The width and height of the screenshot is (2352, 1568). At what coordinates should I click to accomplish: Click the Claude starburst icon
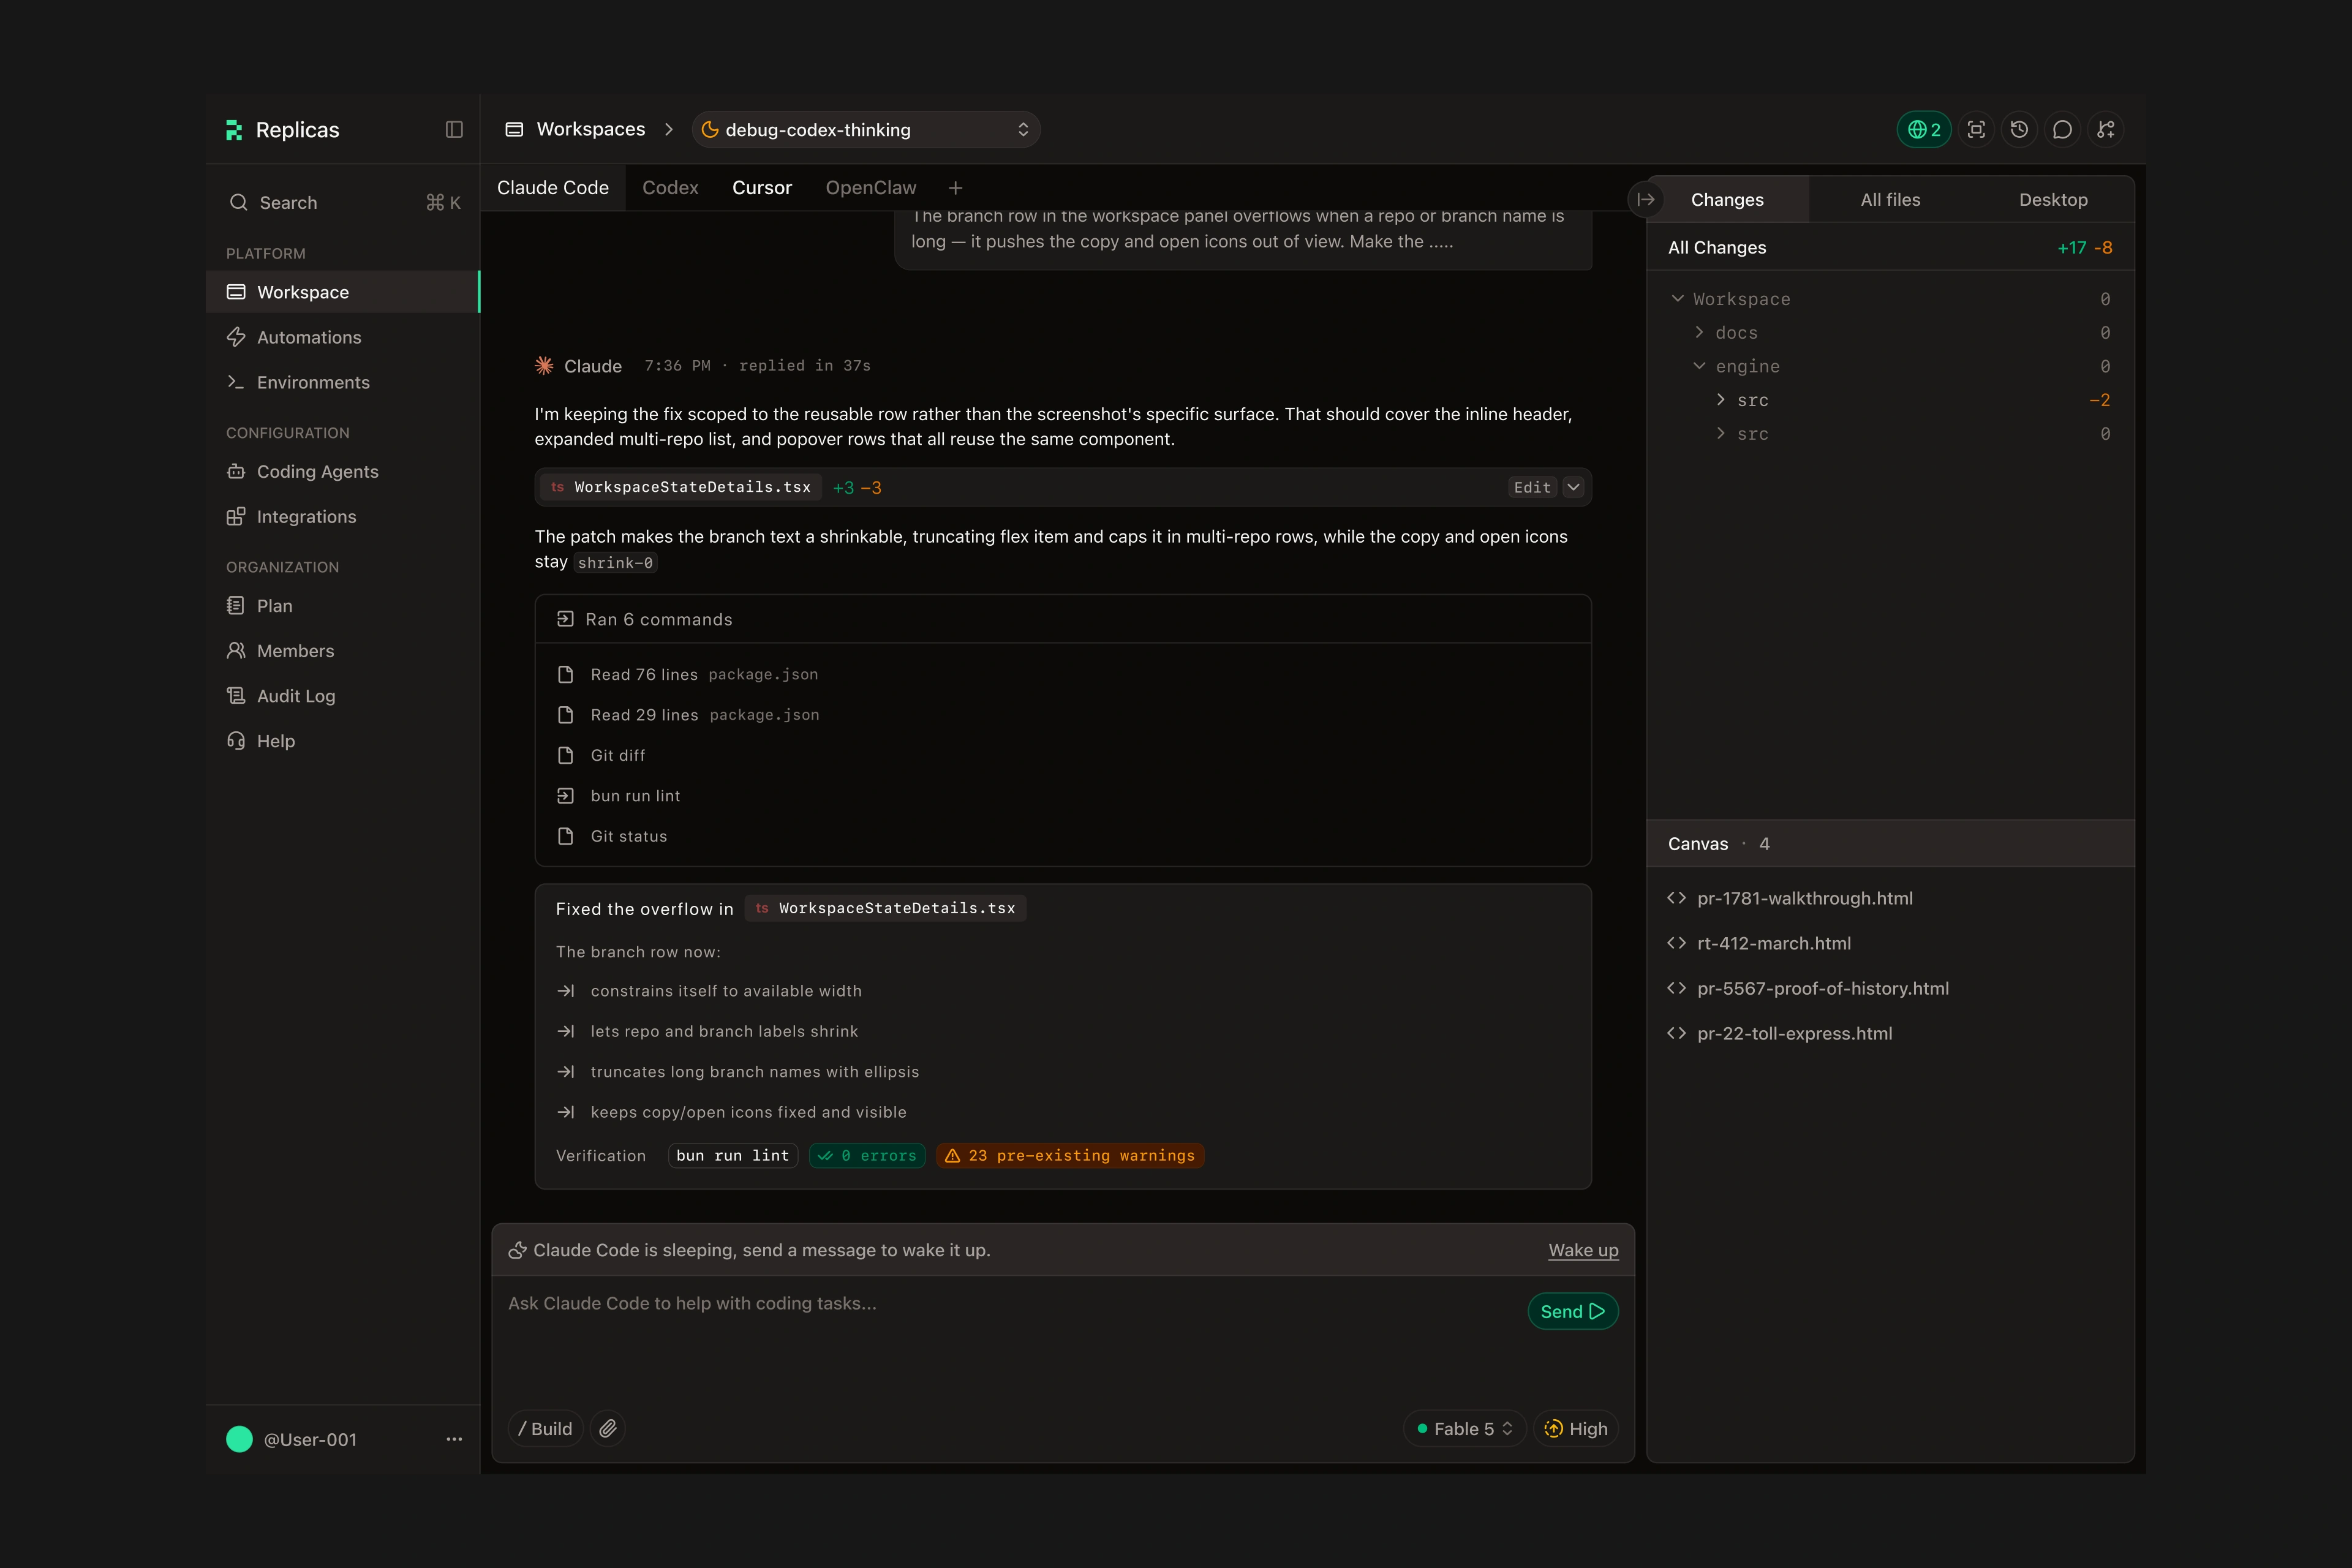544,366
